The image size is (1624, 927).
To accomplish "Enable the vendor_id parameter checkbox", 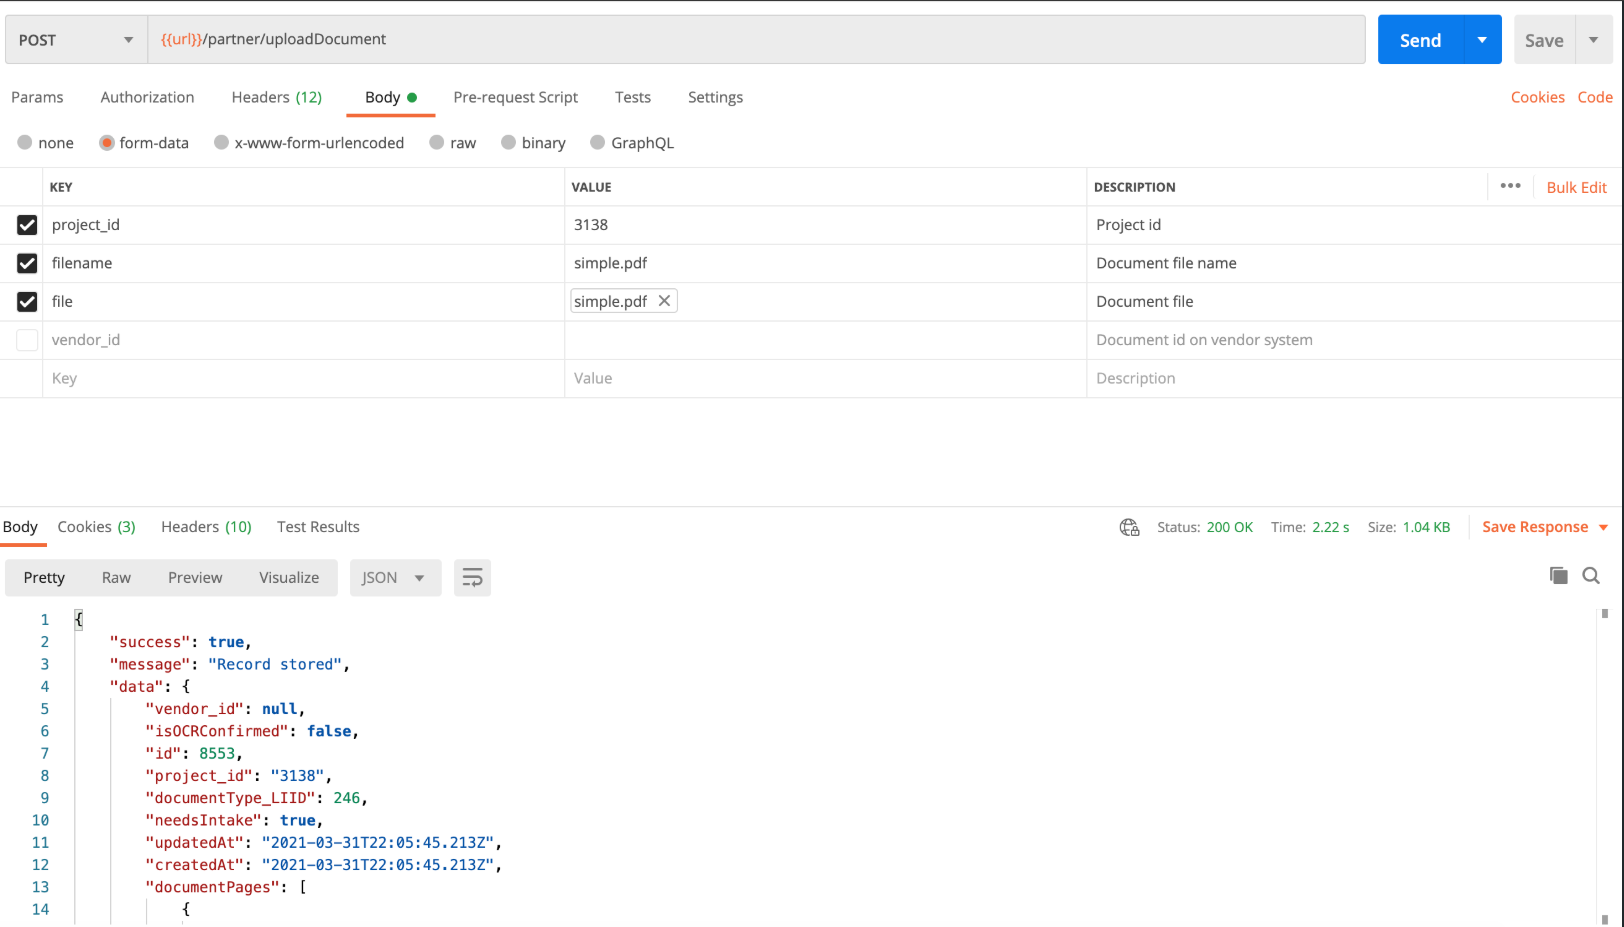I will tap(27, 340).
